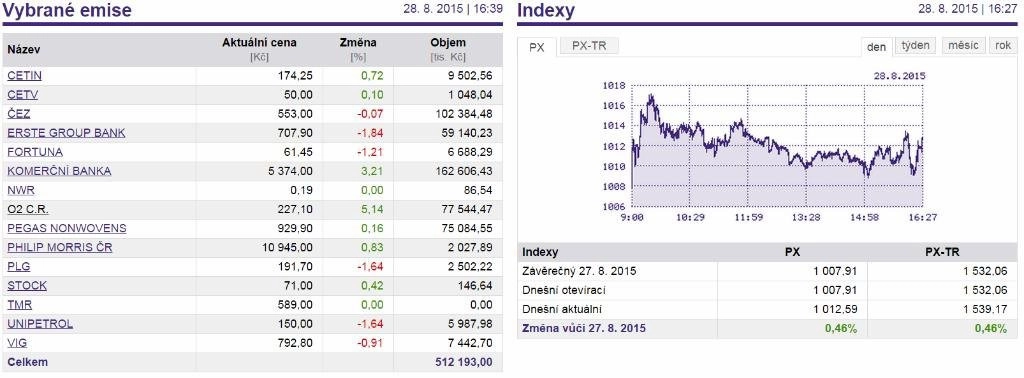Viewport: 1024px width, 378px height.
Task: Open PEGAS NONWOVENS details
Action: (67, 228)
